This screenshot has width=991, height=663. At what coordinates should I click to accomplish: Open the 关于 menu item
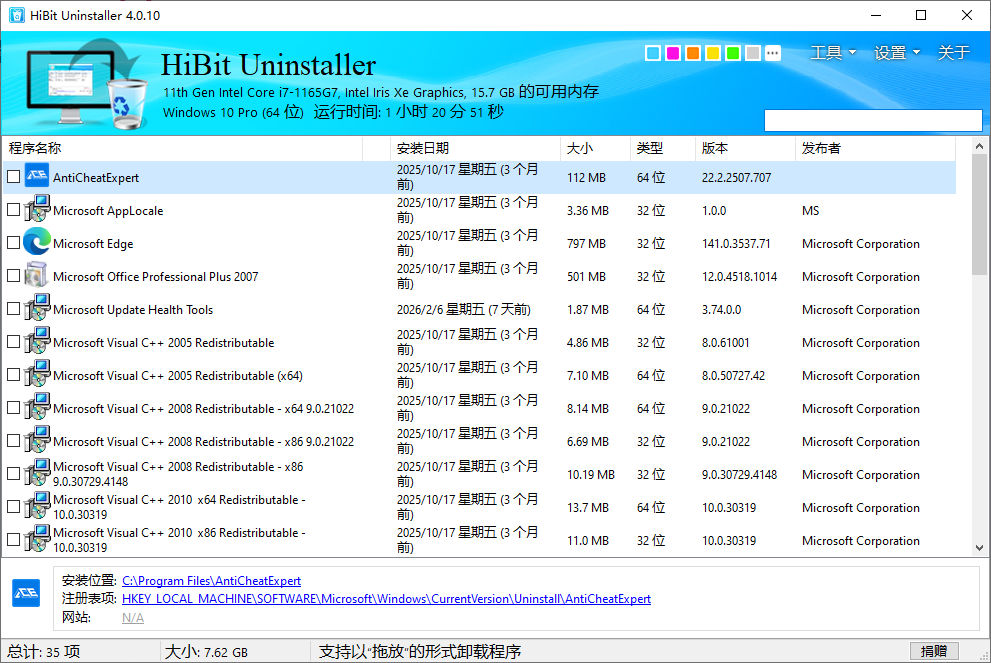click(x=953, y=53)
